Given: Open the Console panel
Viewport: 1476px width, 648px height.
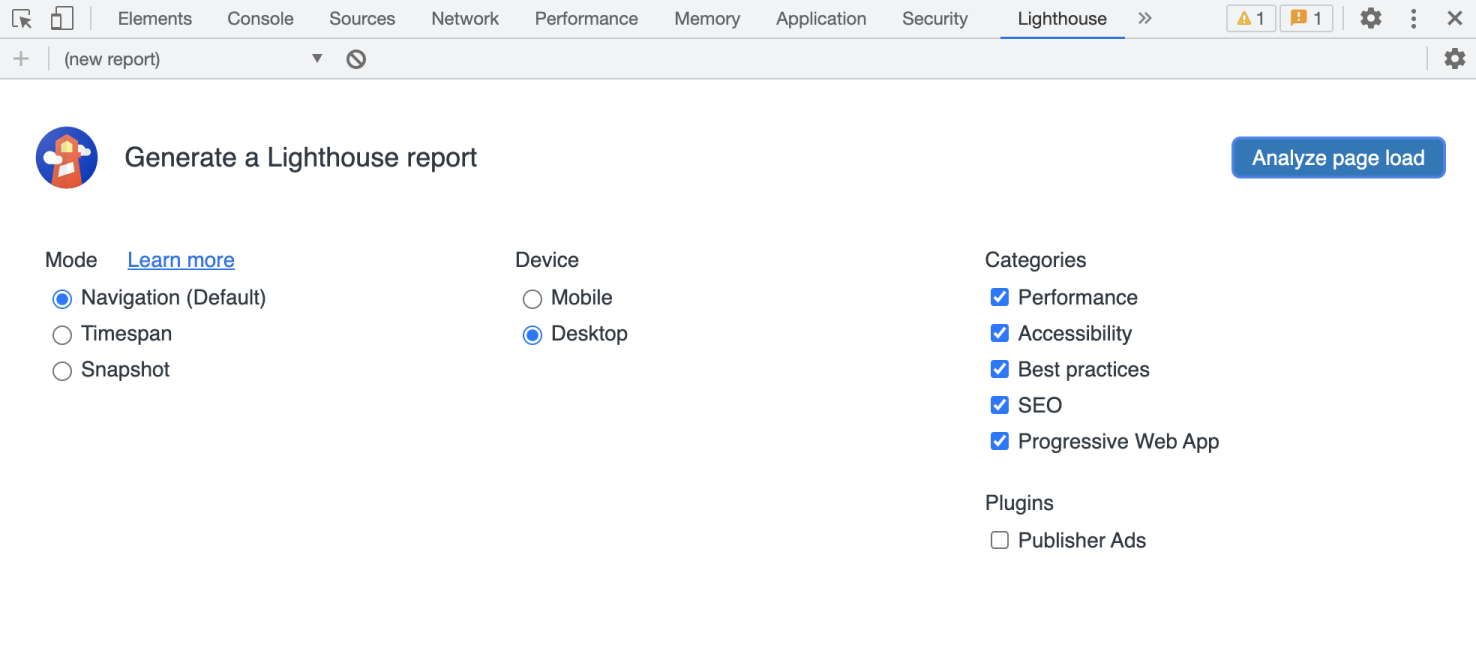Looking at the screenshot, I should [259, 18].
